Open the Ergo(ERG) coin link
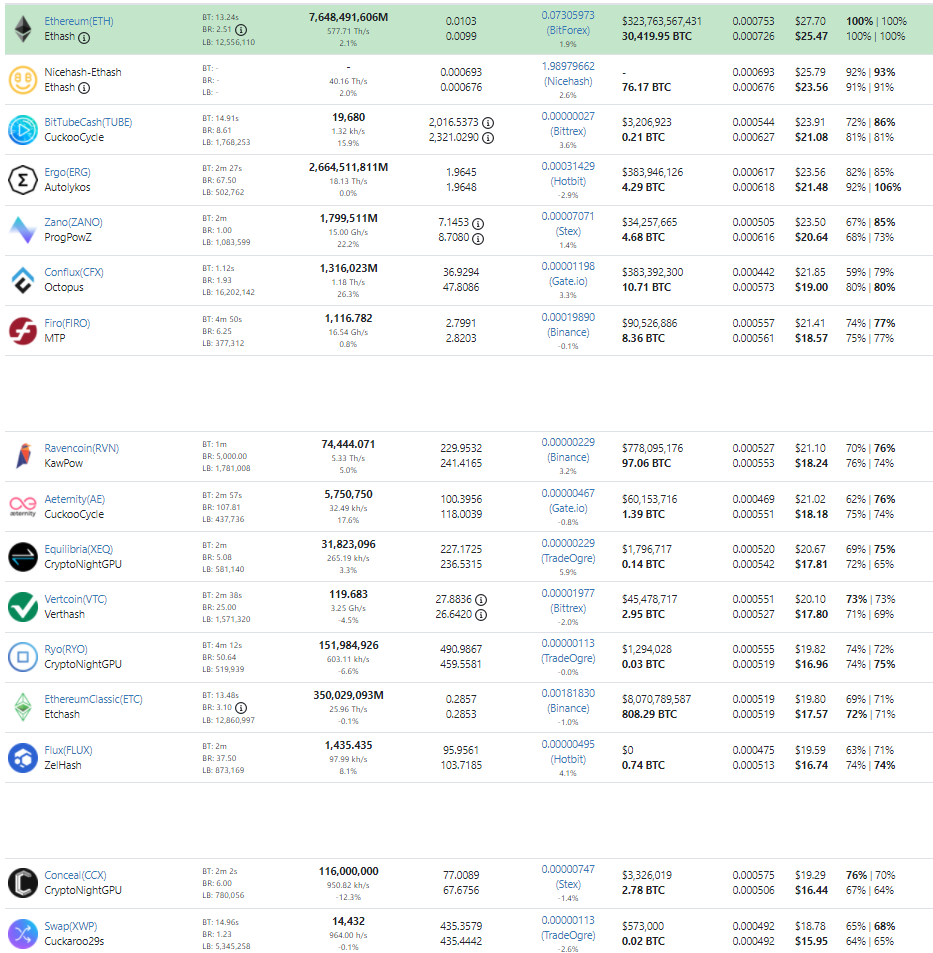Image resolution: width=933 pixels, height=953 pixels. [67, 172]
